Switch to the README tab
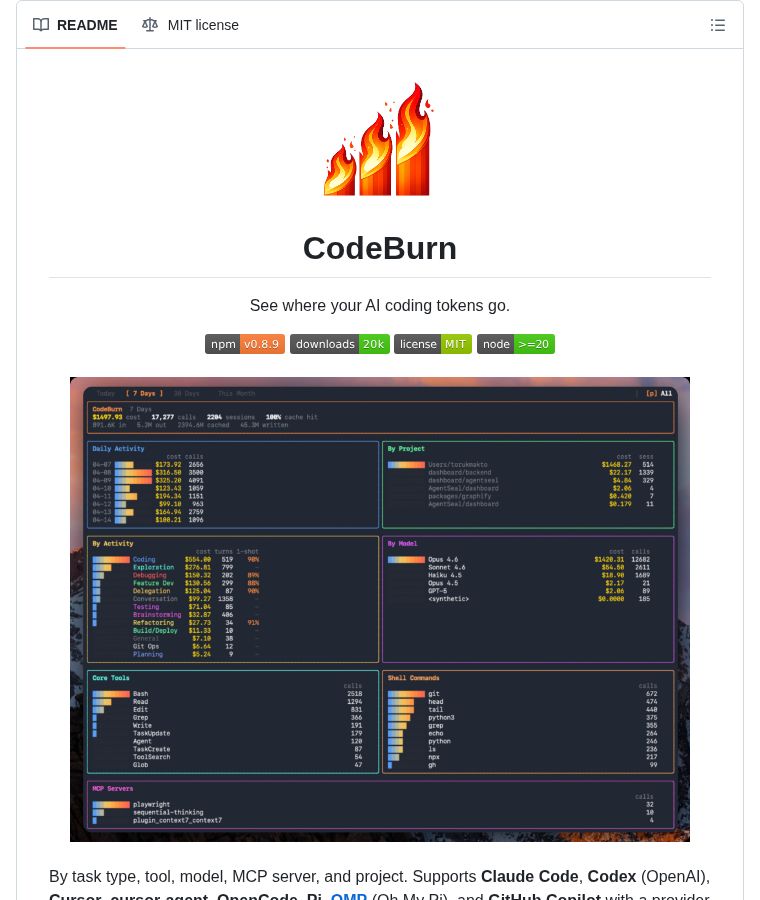Image resolution: width=760 pixels, height=900 pixels. tap(75, 25)
